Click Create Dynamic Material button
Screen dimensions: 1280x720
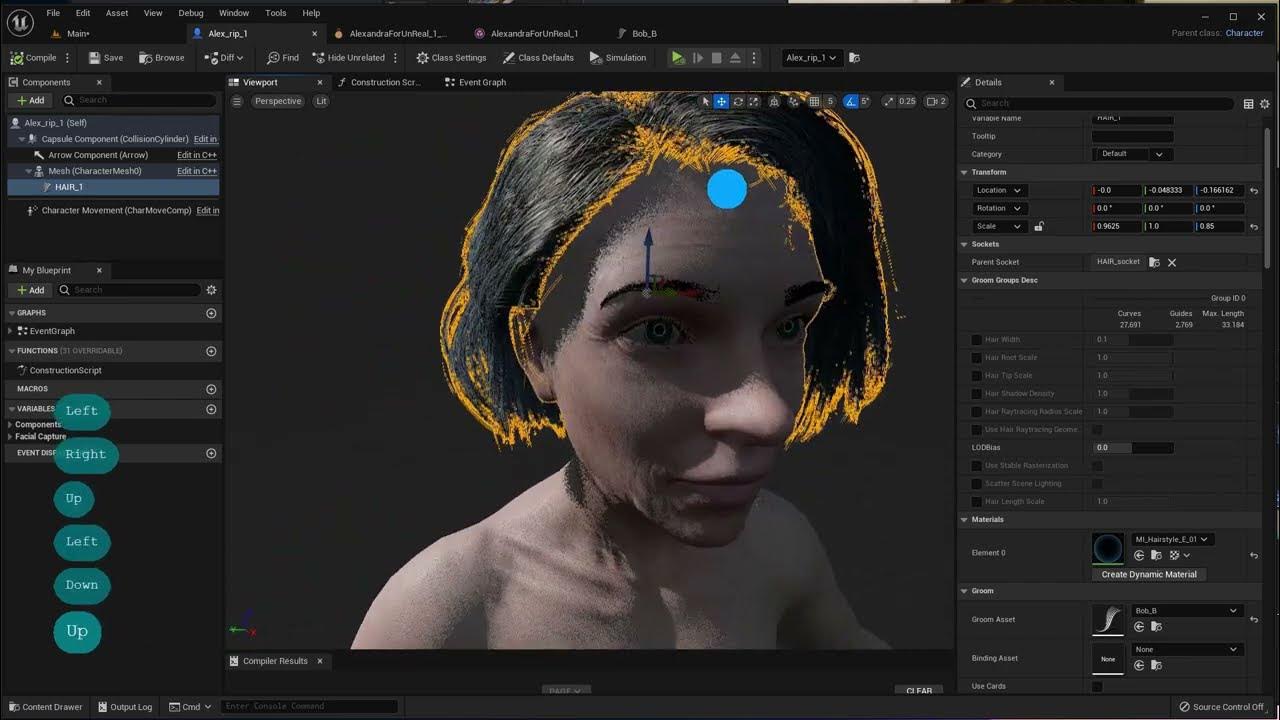pos(1149,575)
